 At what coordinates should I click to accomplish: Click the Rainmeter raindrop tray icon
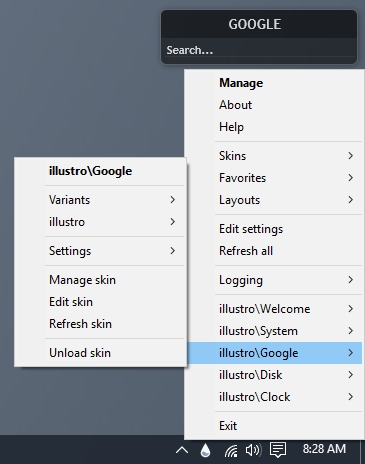pos(206,450)
